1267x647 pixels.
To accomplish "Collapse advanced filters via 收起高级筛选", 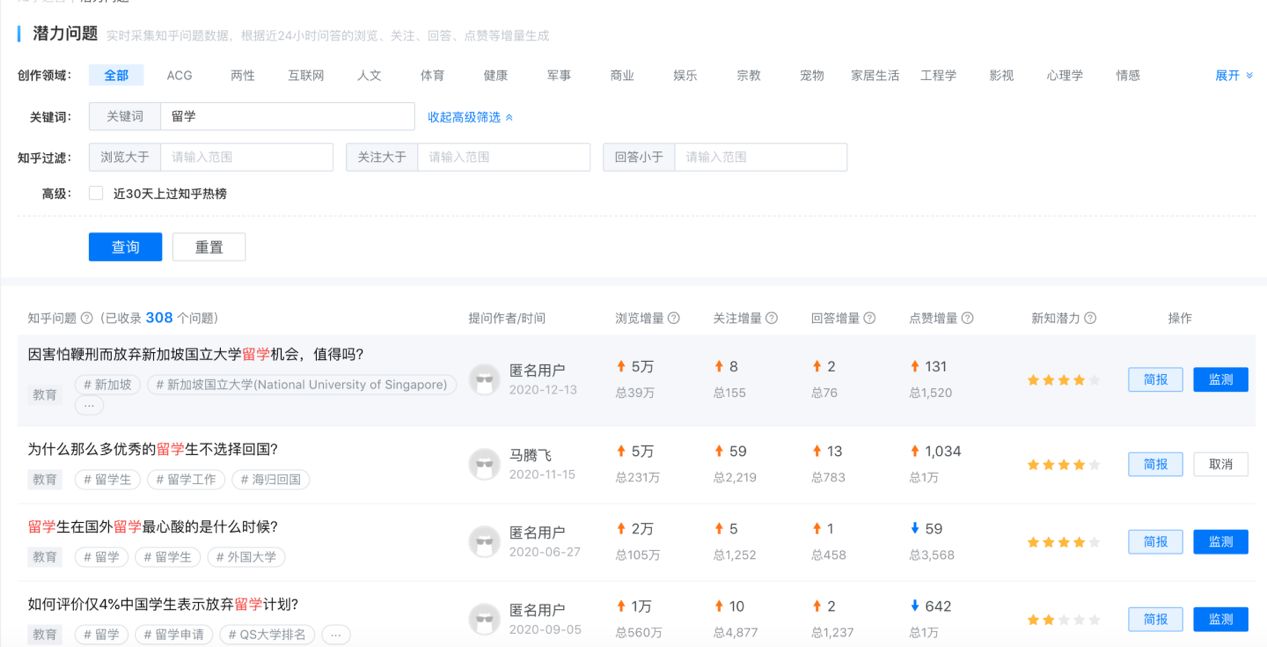I will (x=470, y=117).
